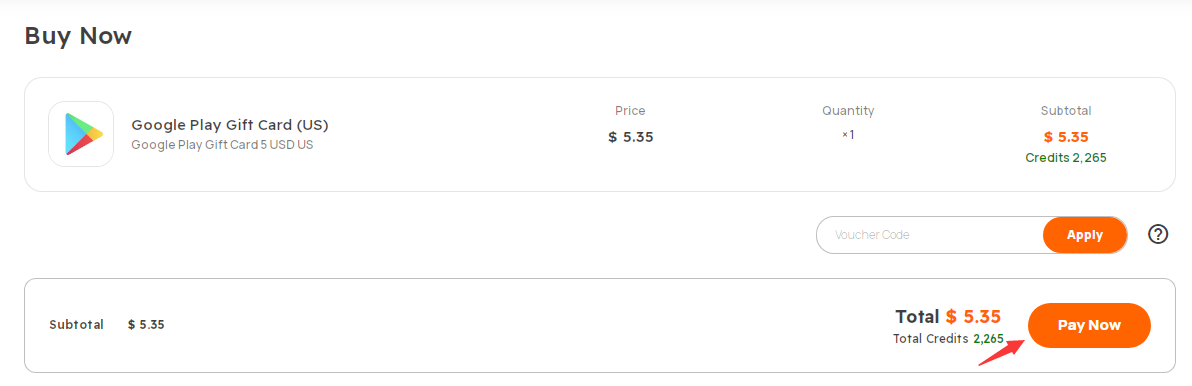This screenshot has width=1192, height=386.
Task: Select the Google Play Gift Card 5 USD US description
Action: click(x=223, y=144)
